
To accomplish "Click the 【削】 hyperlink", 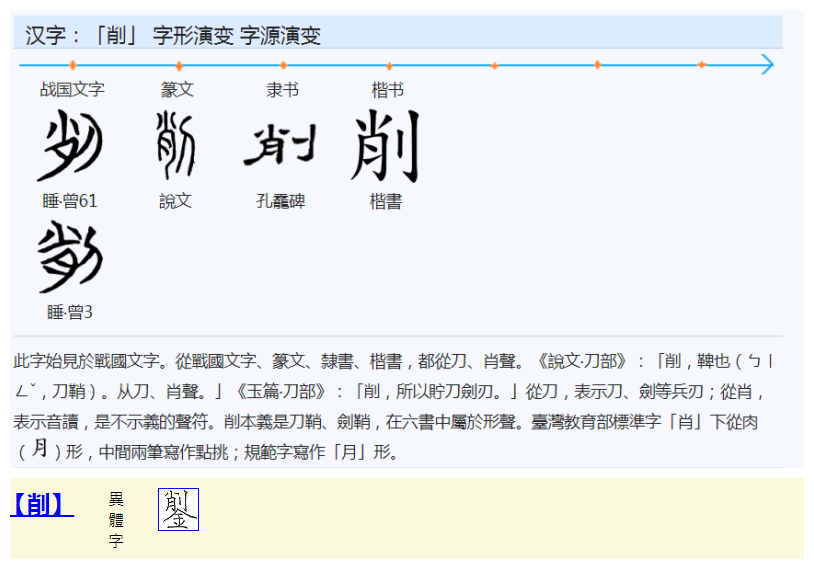I will pos(41,505).
